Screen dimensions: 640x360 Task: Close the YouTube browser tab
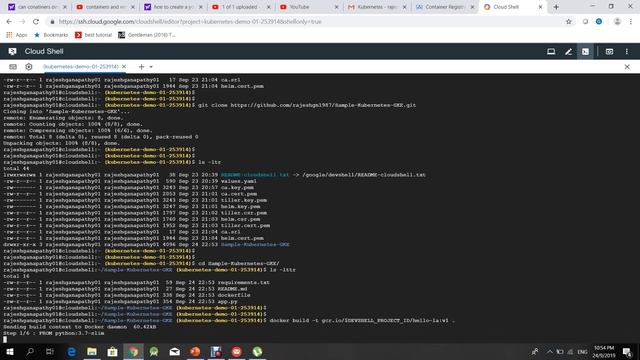(x=336, y=7)
